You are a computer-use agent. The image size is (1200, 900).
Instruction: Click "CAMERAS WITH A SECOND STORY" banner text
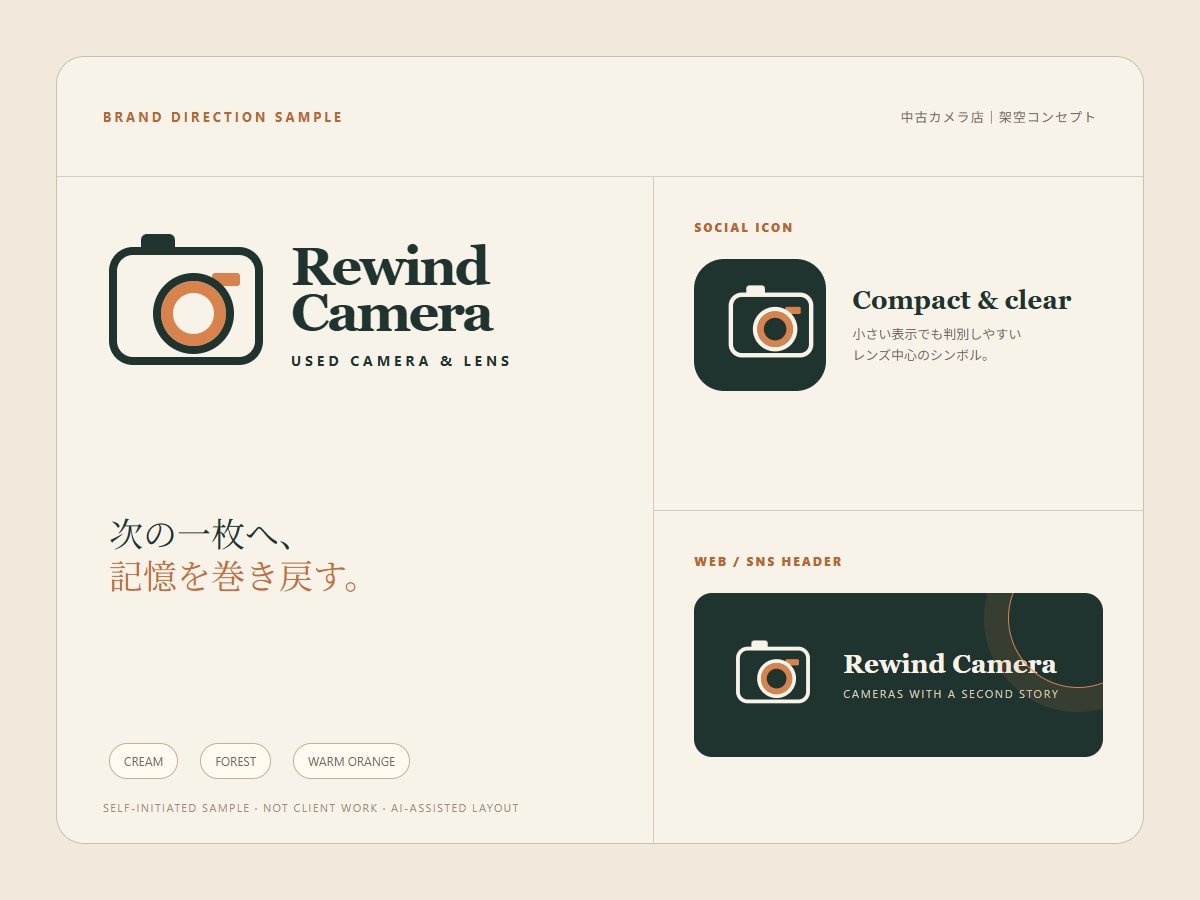click(x=951, y=694)
